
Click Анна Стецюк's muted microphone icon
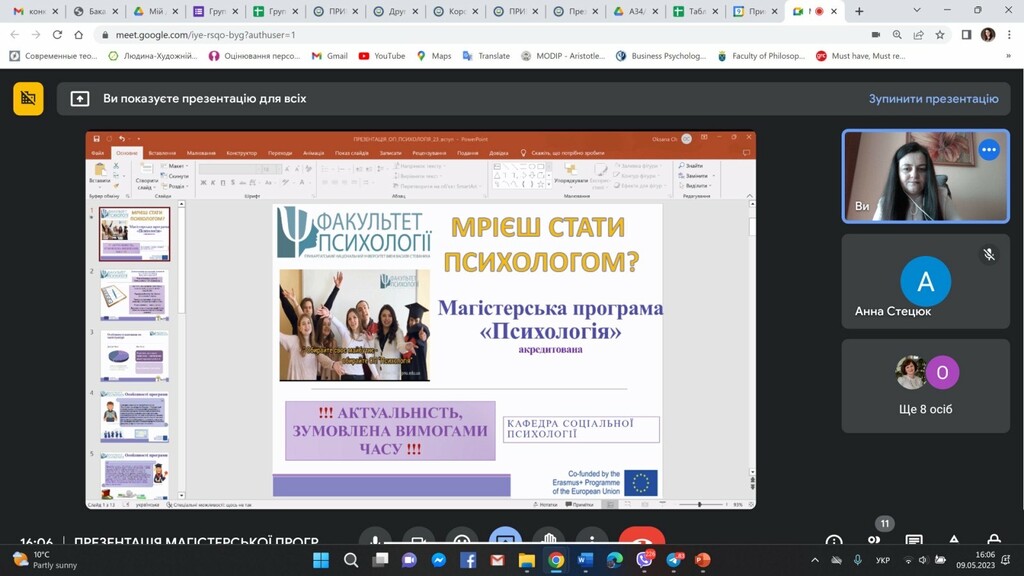[988, 254]
